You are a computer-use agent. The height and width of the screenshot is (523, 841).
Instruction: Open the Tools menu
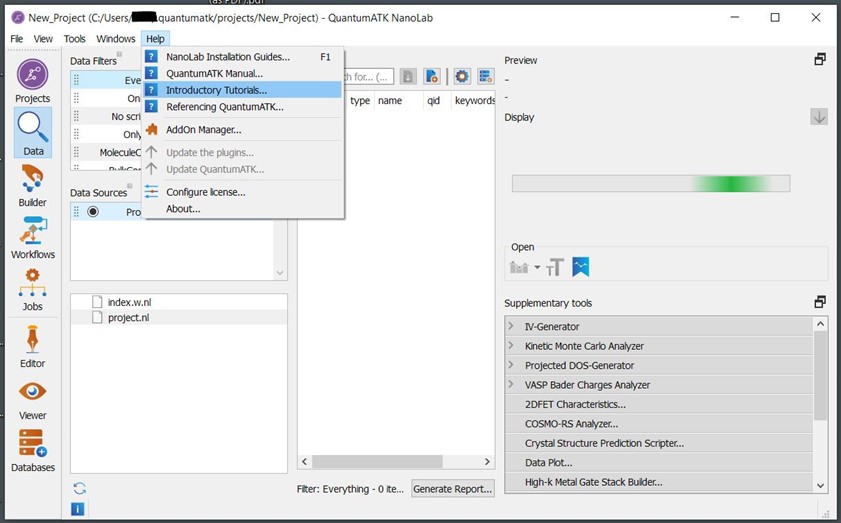click(75, 39)
